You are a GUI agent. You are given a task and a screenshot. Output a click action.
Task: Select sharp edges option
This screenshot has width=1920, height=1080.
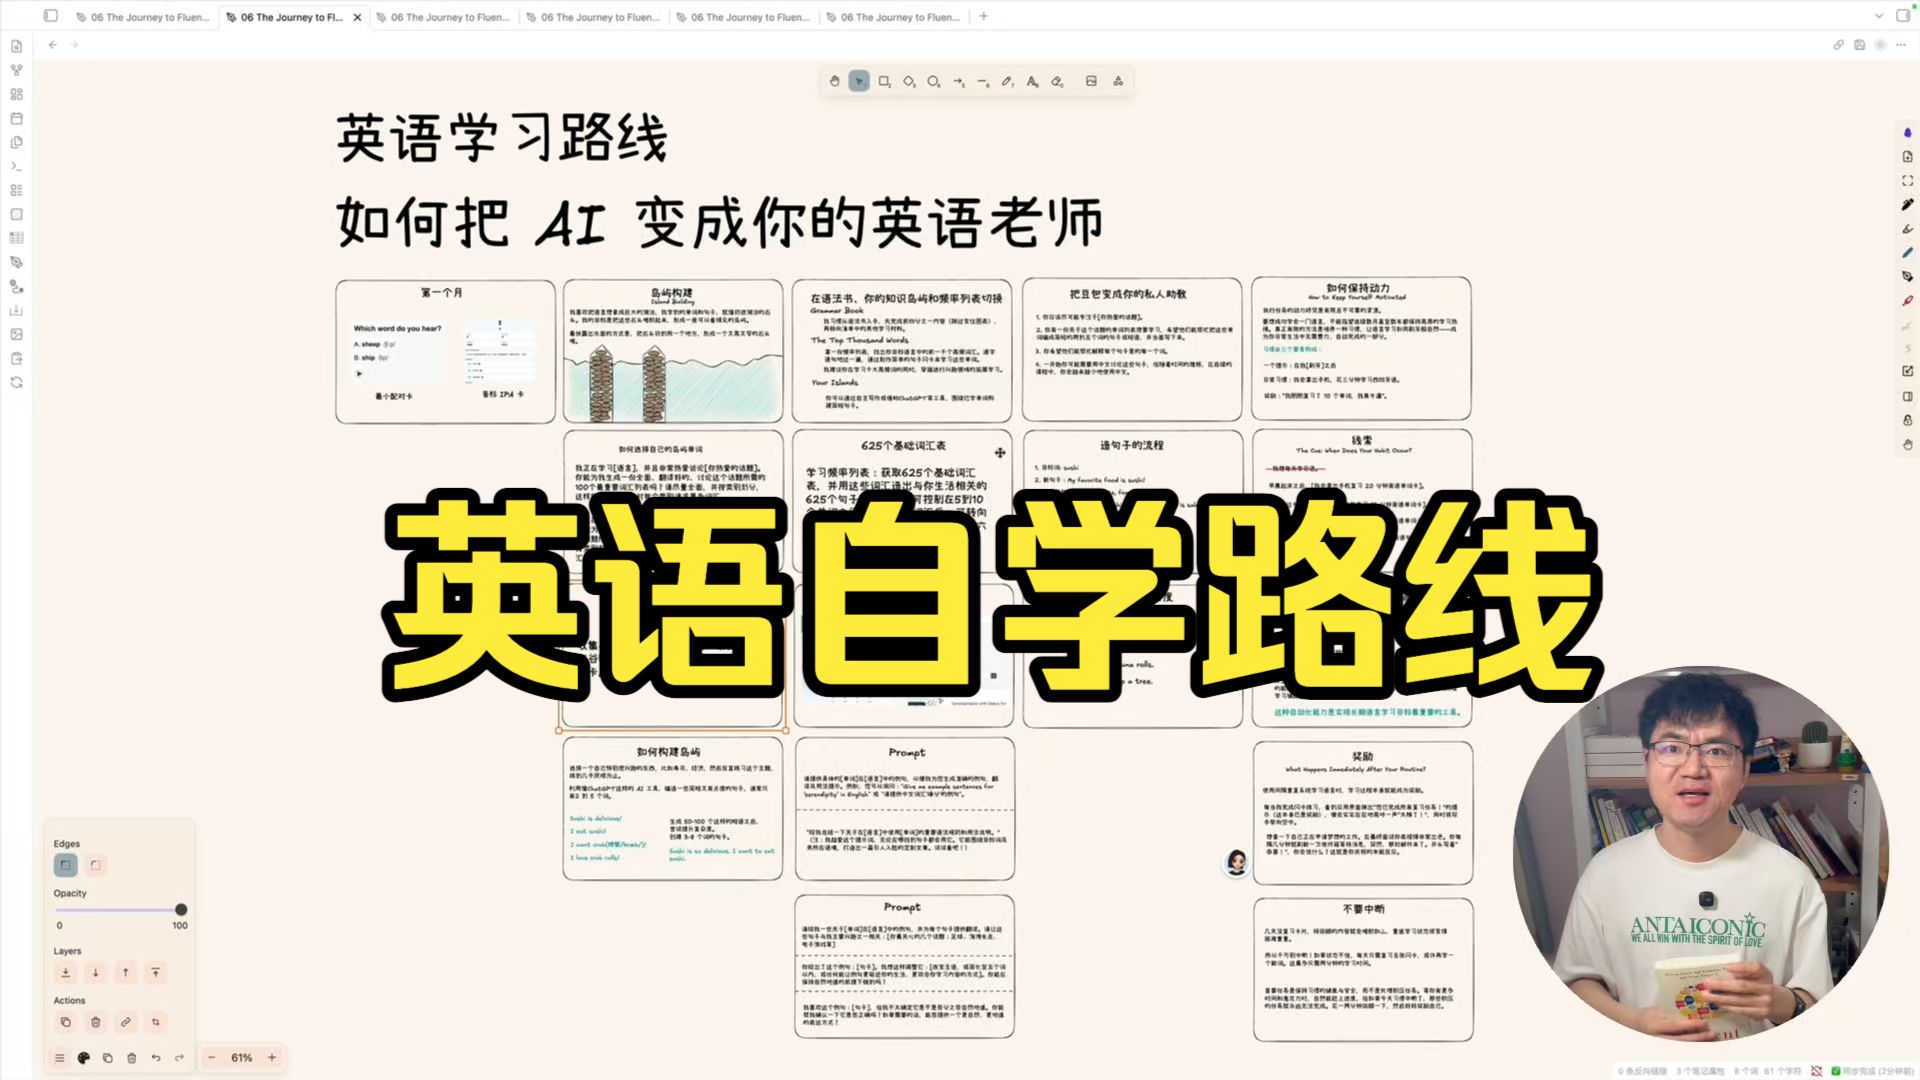65,865
